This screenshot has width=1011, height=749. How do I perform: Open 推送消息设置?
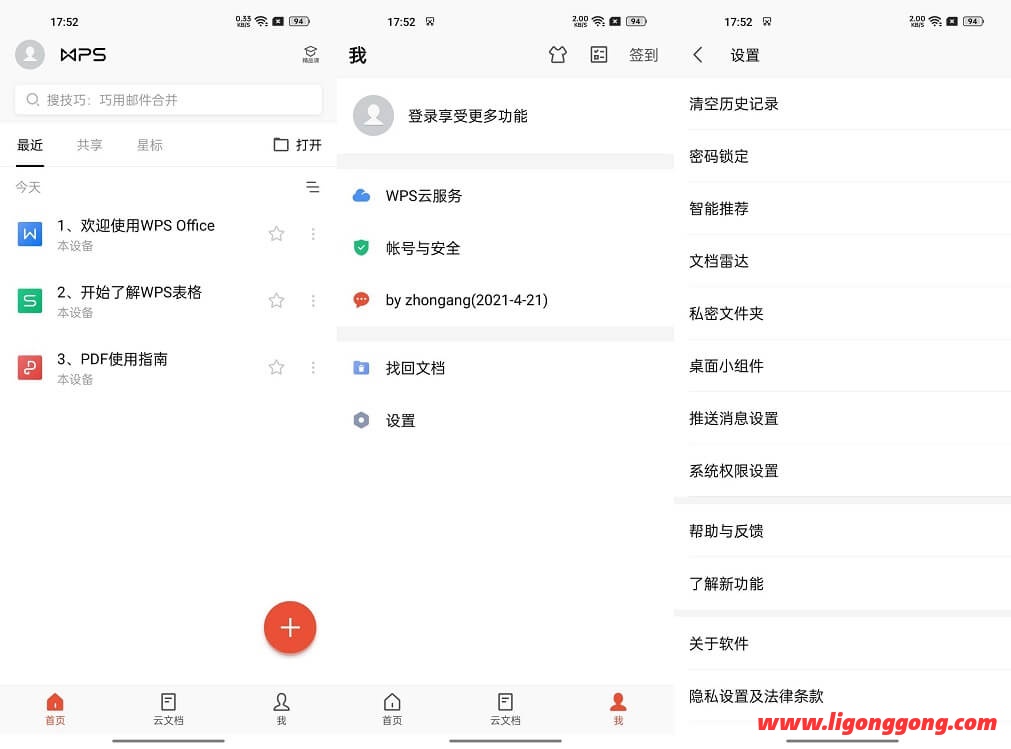843,418
